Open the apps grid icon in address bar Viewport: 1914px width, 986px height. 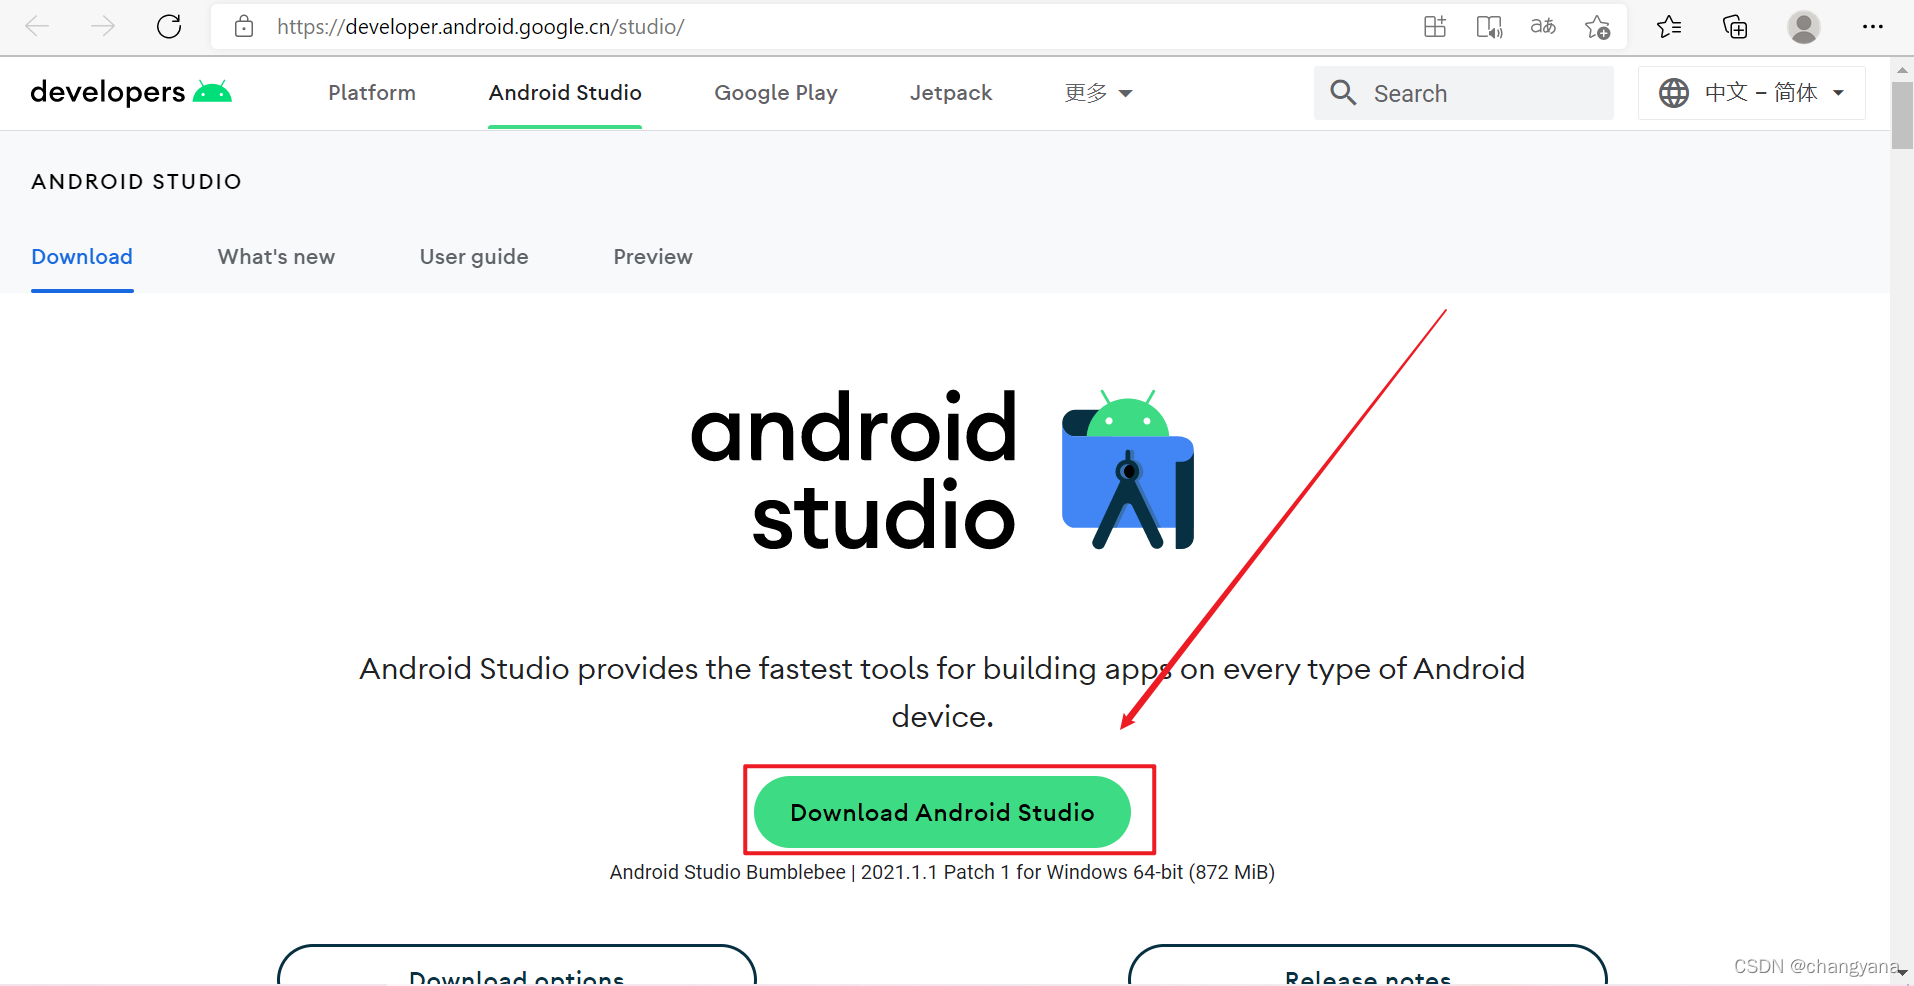[1435, 26]
